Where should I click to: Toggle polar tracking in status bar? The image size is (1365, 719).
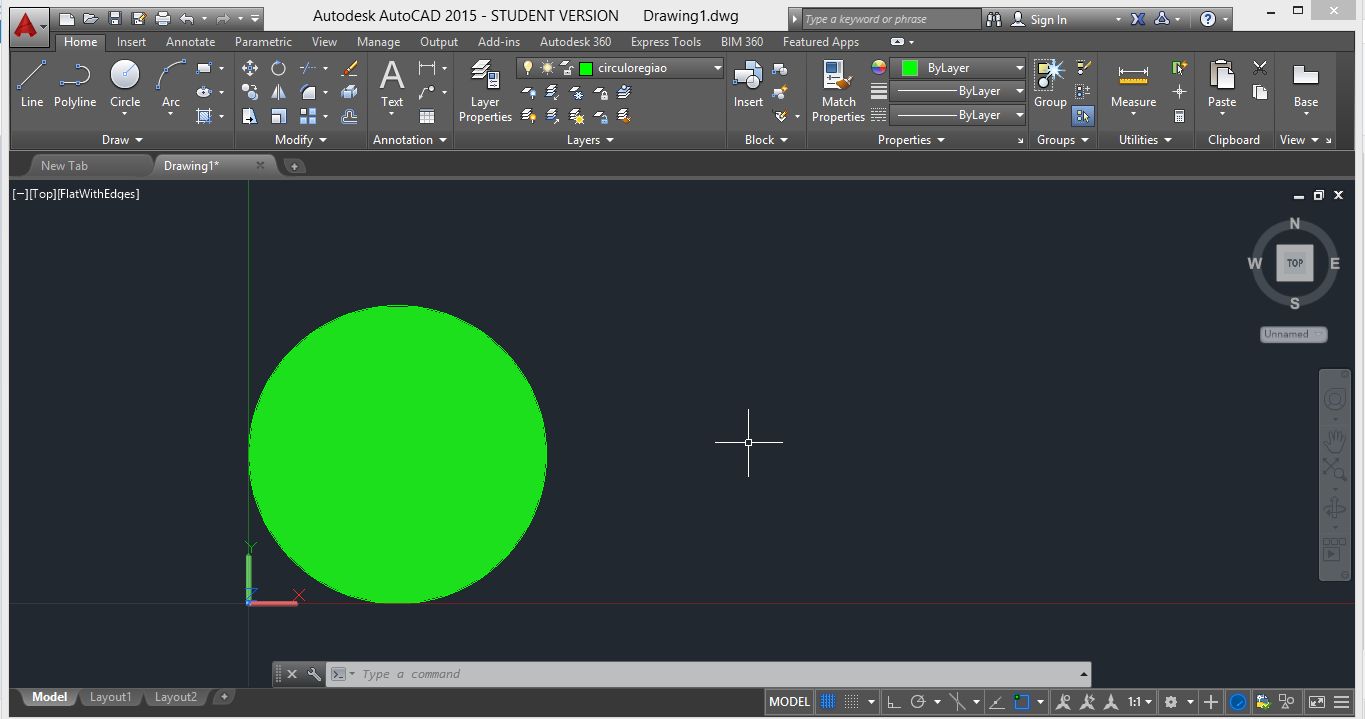[917, 702]
